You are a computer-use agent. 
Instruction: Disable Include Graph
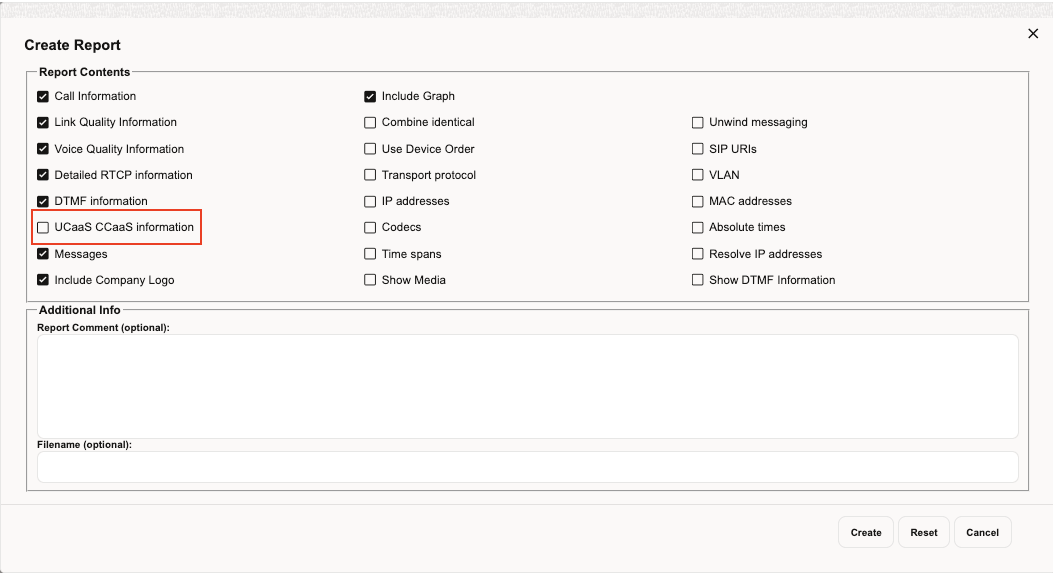(370, 96)
